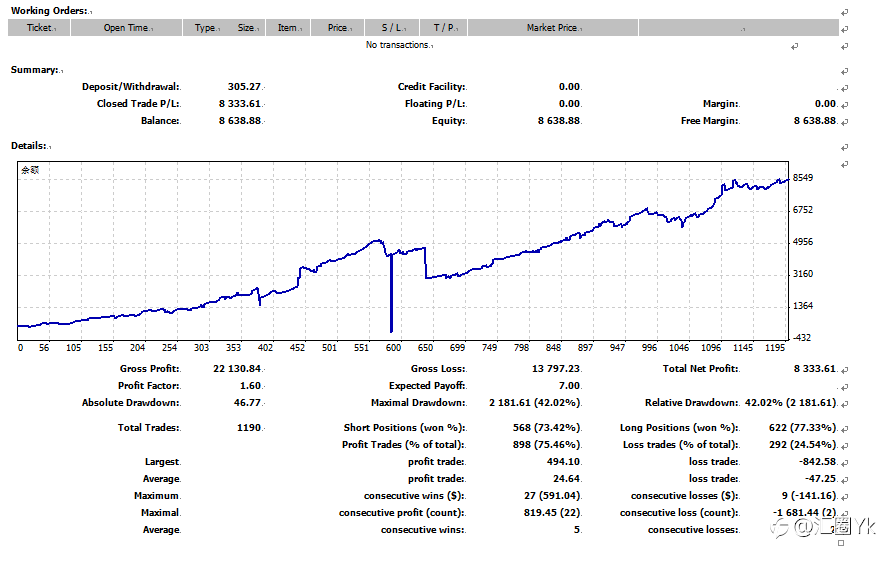This screenshot has width=885, height=564.
Task: Select the Free Margin value 8 638.88
Action: tap(814, 121)
